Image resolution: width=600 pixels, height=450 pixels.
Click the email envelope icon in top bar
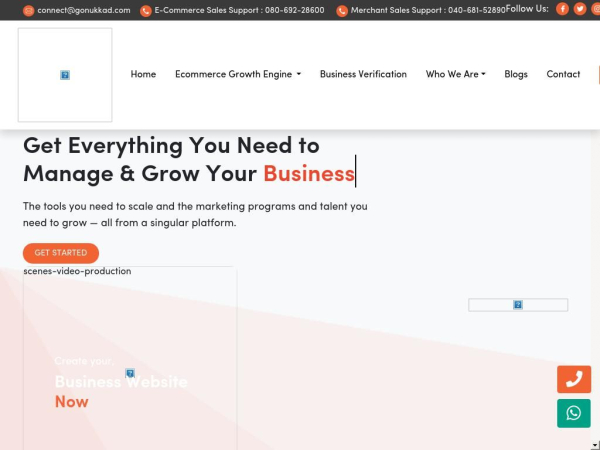29,11
